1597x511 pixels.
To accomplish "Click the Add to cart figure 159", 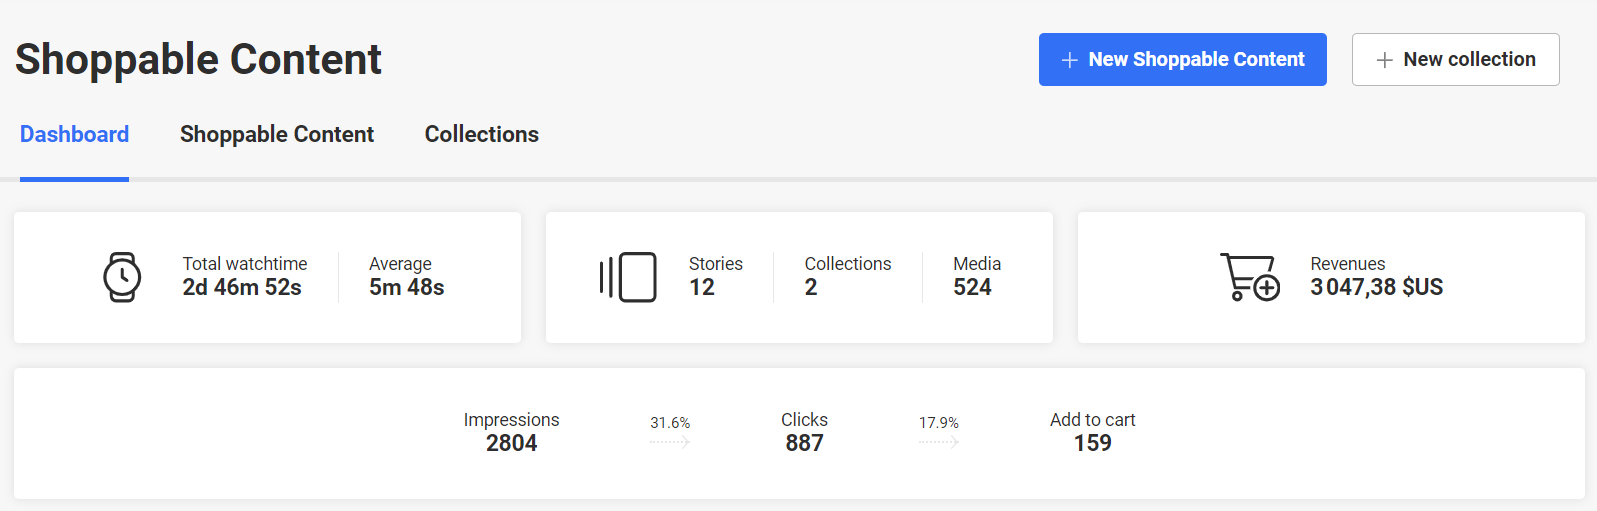I will [x=1093, y=443].
